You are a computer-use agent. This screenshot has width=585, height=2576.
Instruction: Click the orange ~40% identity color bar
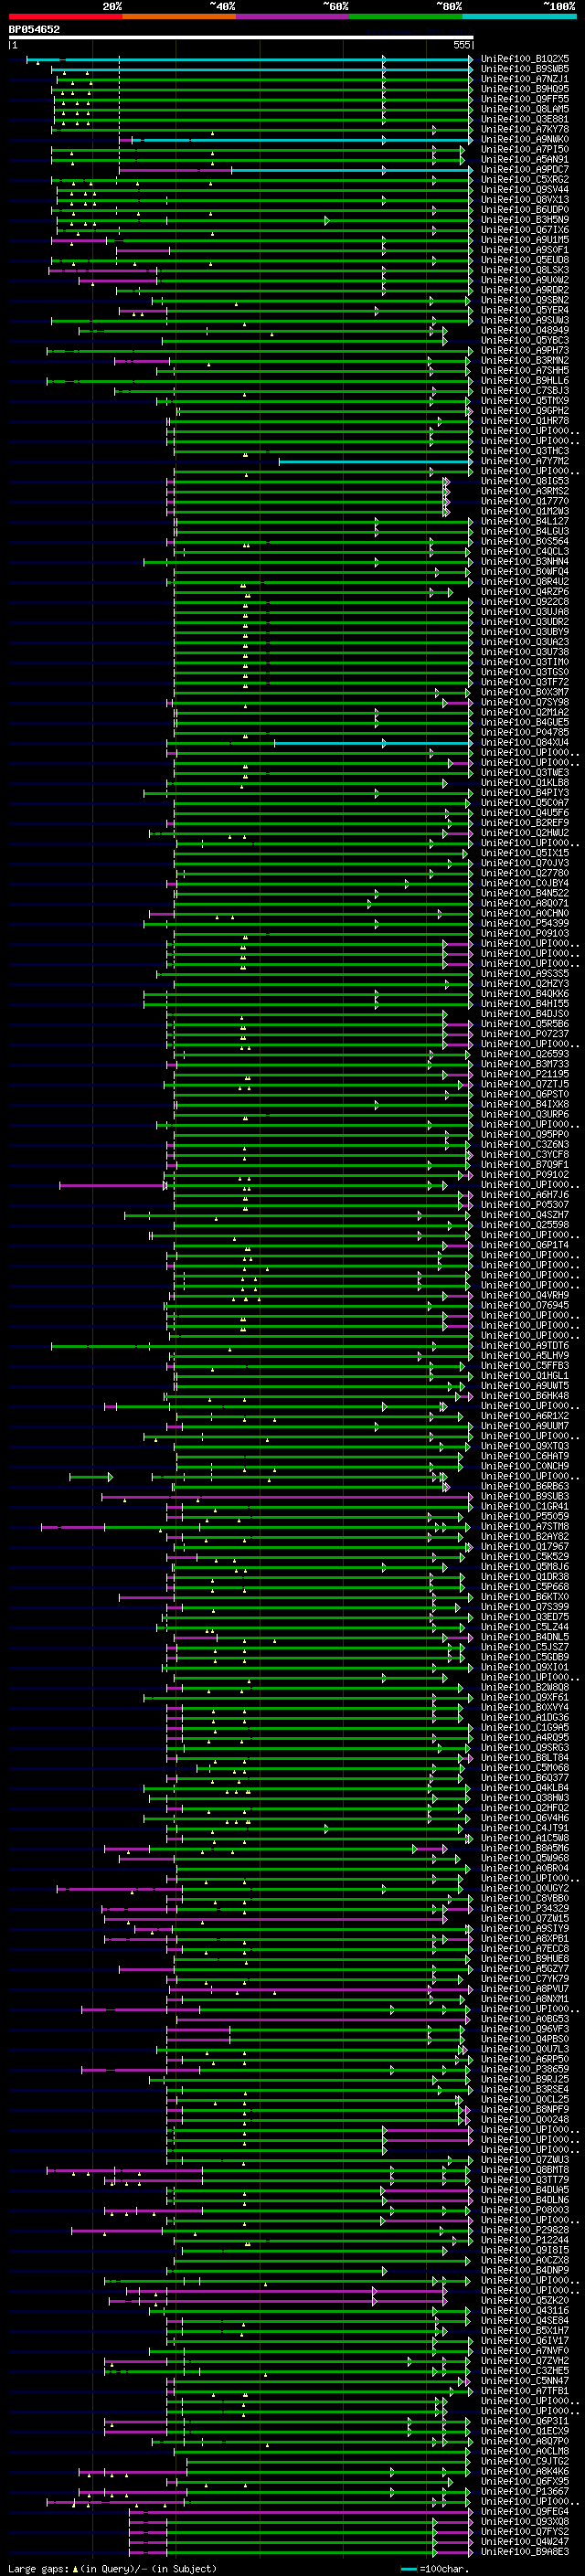tap(179, 16)
